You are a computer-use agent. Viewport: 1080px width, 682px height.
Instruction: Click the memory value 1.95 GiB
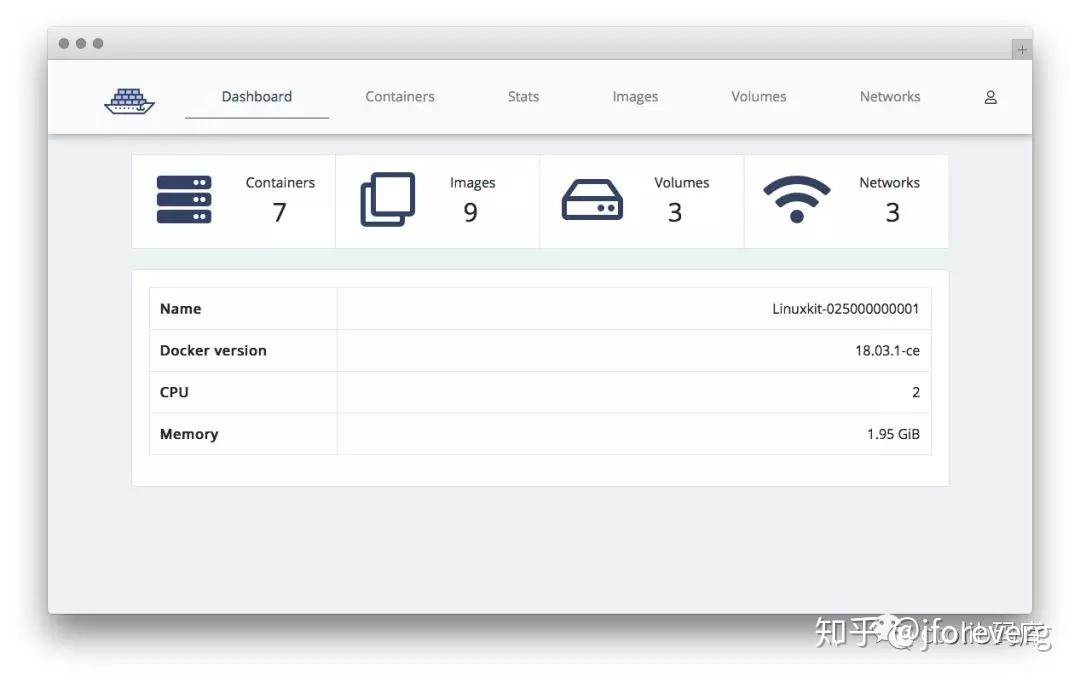click(x=893, y=434)
